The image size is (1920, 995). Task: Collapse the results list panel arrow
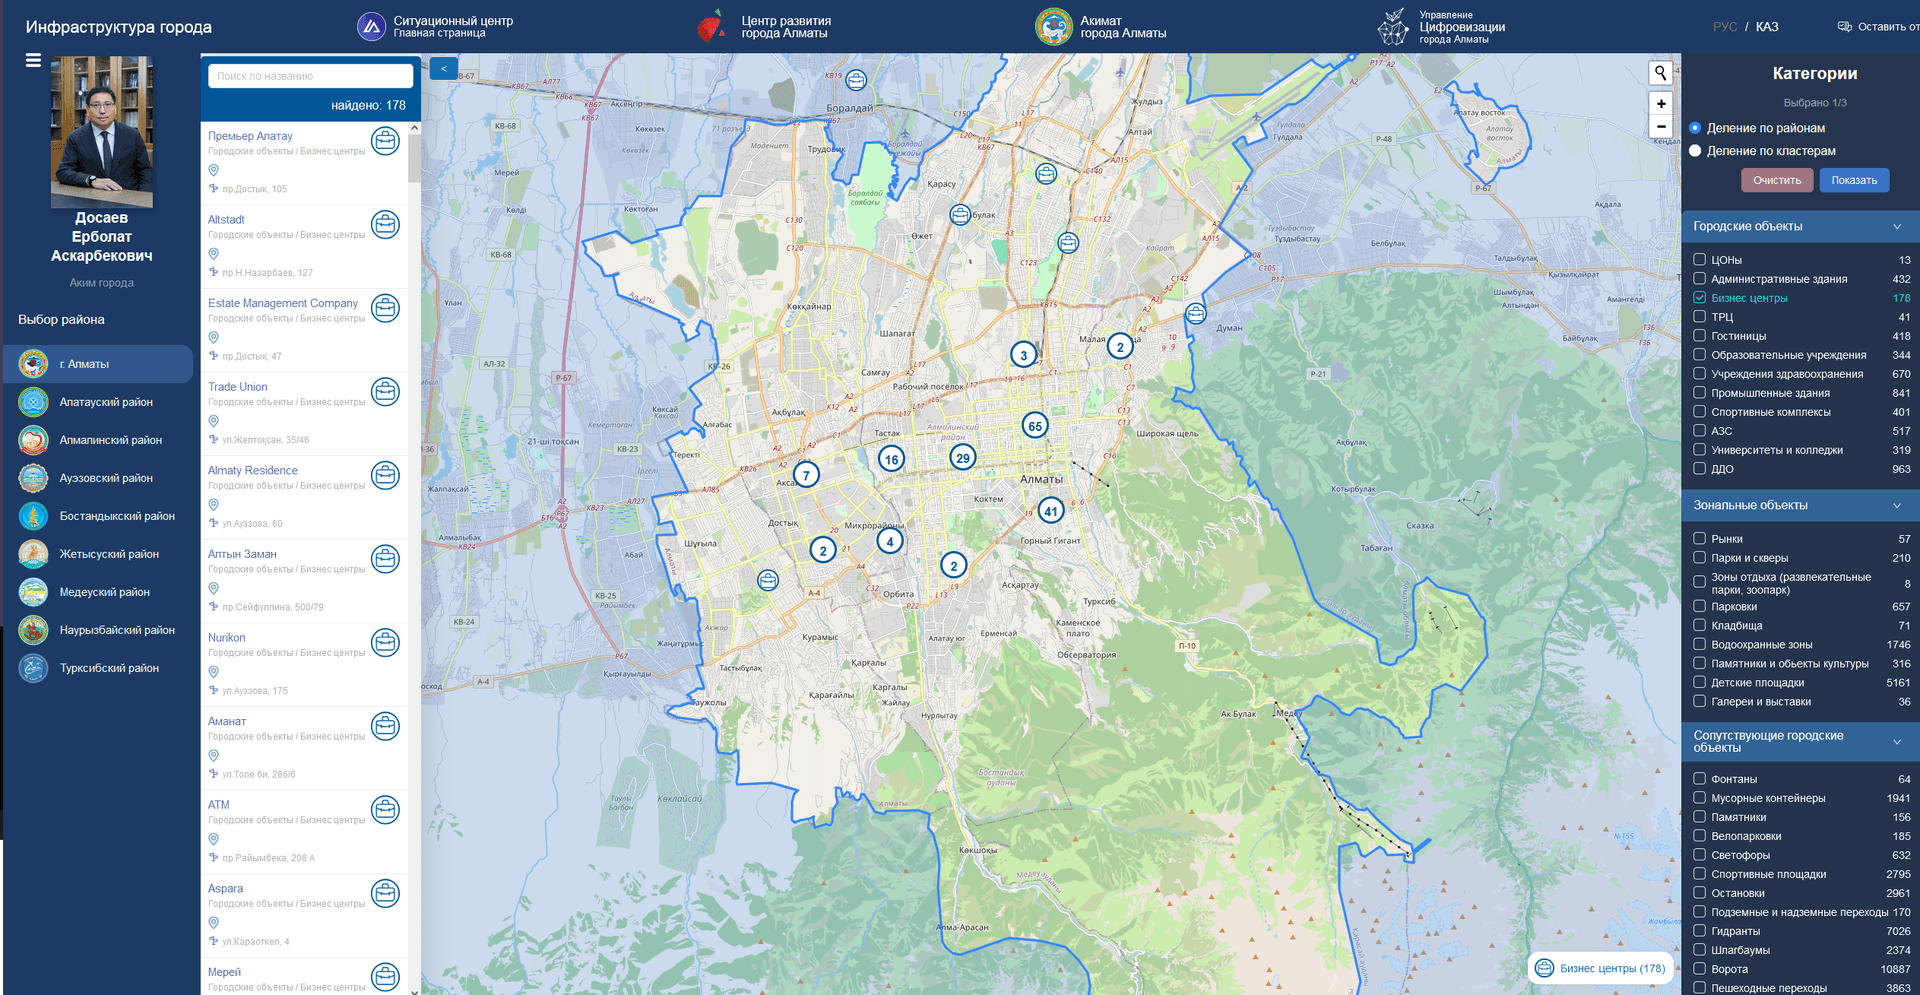click(443, 69)
